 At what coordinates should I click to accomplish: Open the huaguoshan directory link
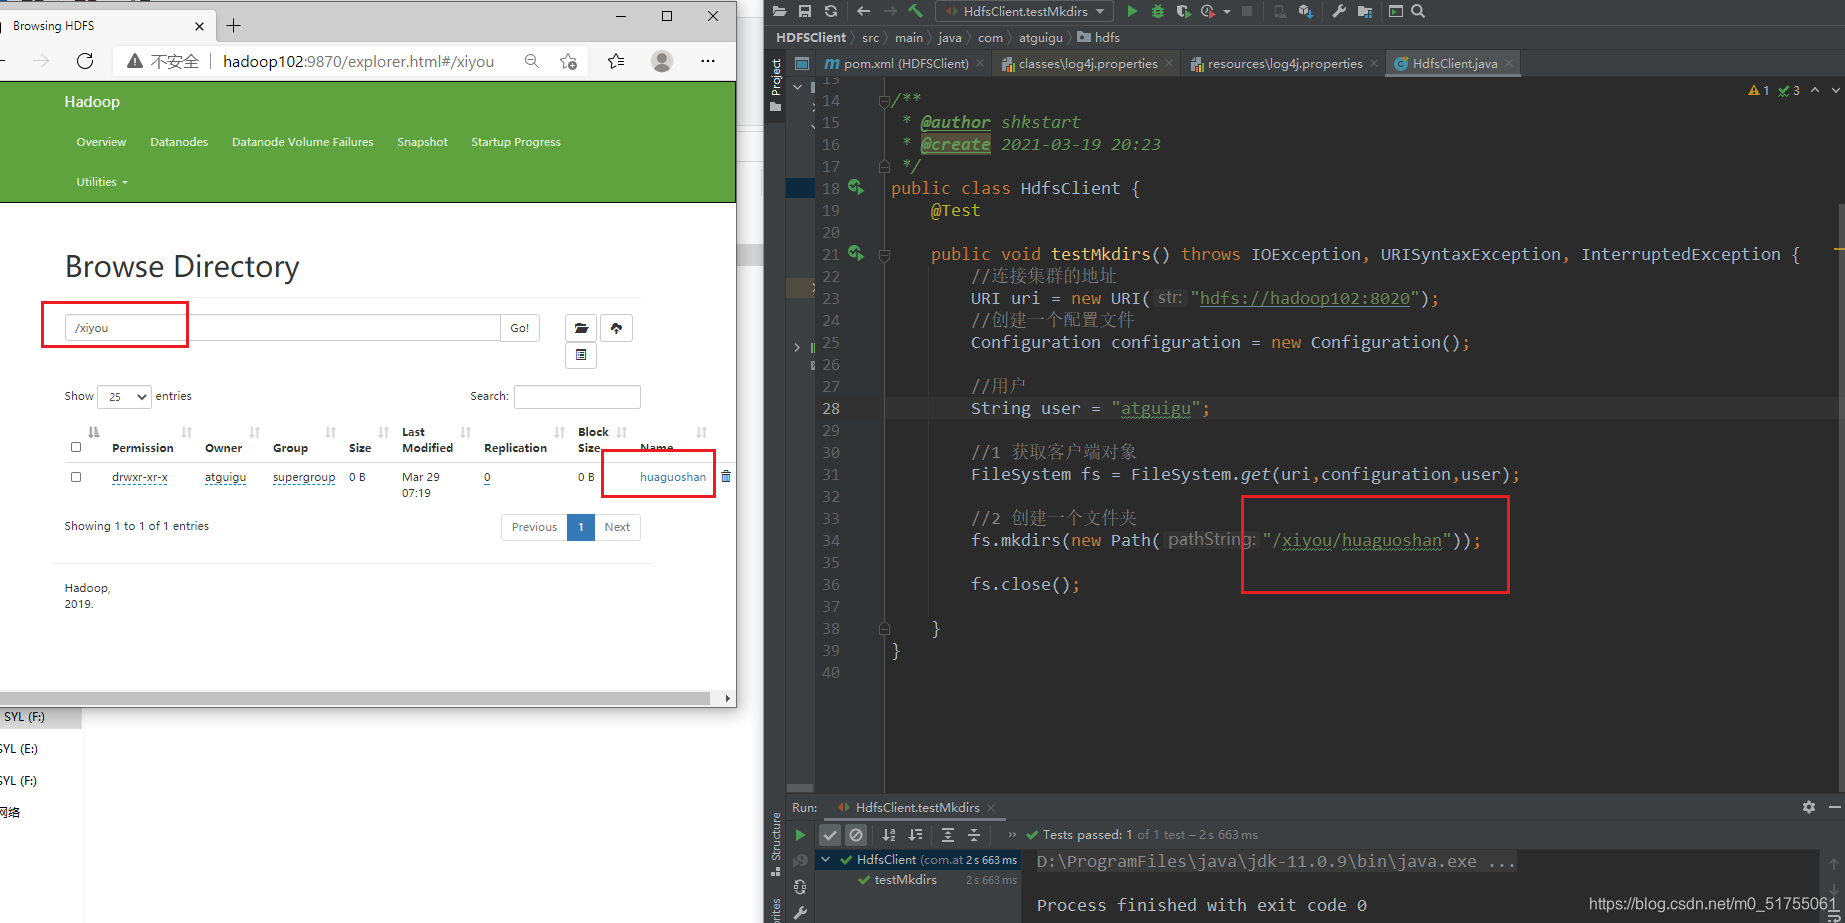672,477
